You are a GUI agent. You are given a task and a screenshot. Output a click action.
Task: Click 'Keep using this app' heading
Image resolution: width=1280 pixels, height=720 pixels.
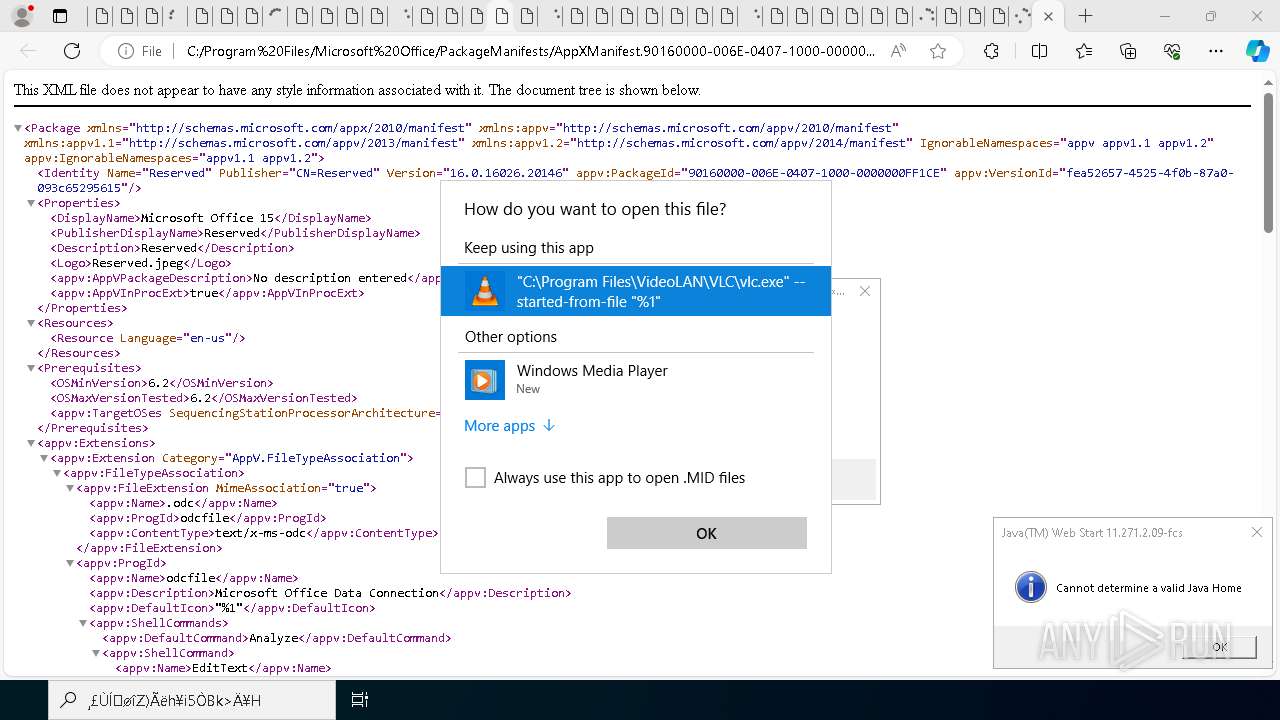(529, 248)
